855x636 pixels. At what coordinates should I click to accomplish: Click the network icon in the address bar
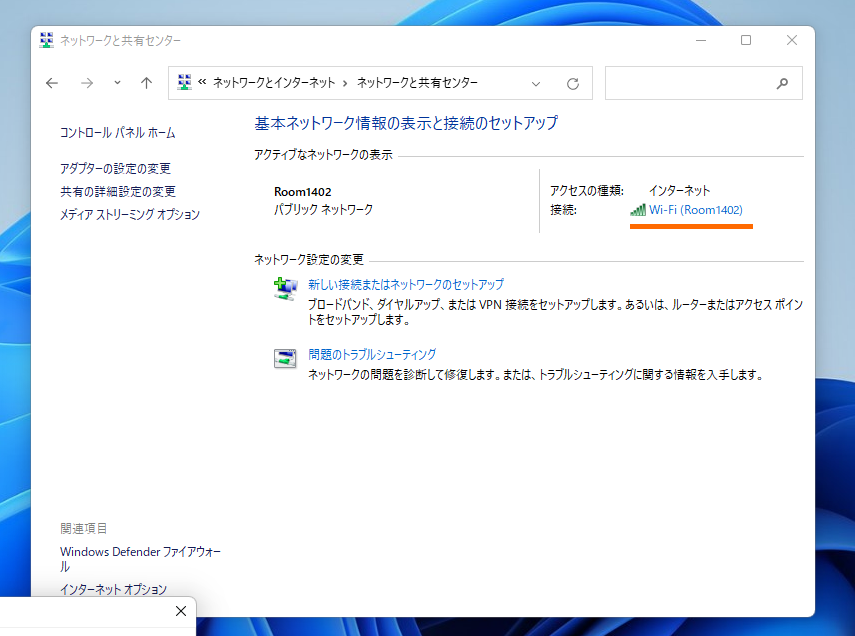(x=185, y=83)
